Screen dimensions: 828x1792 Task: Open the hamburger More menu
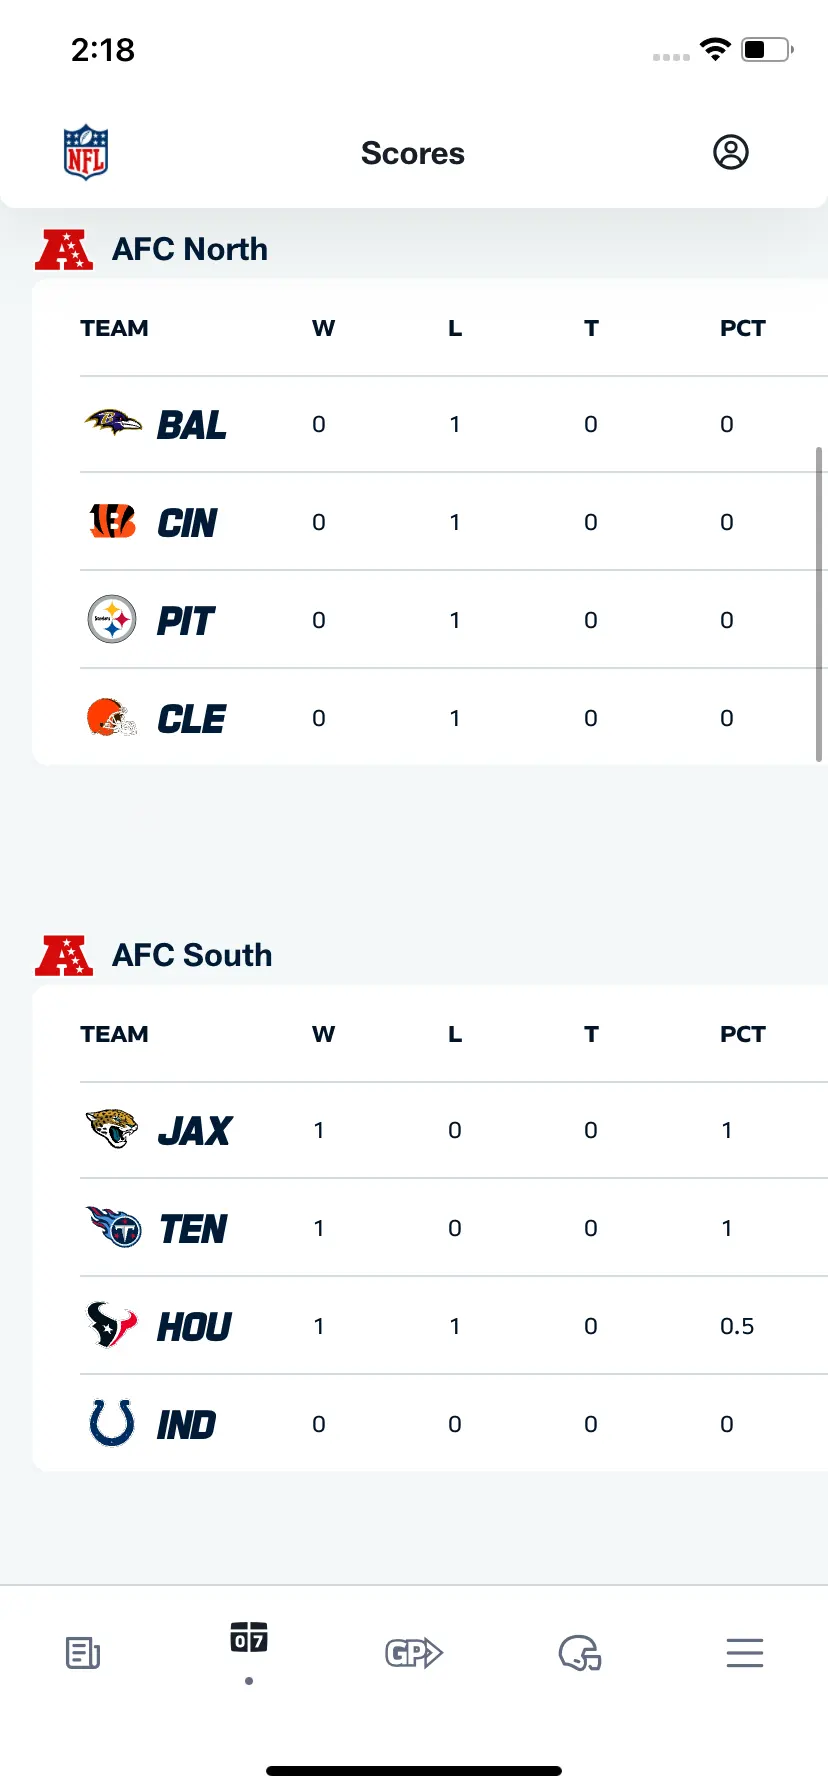pos(745,1653)
